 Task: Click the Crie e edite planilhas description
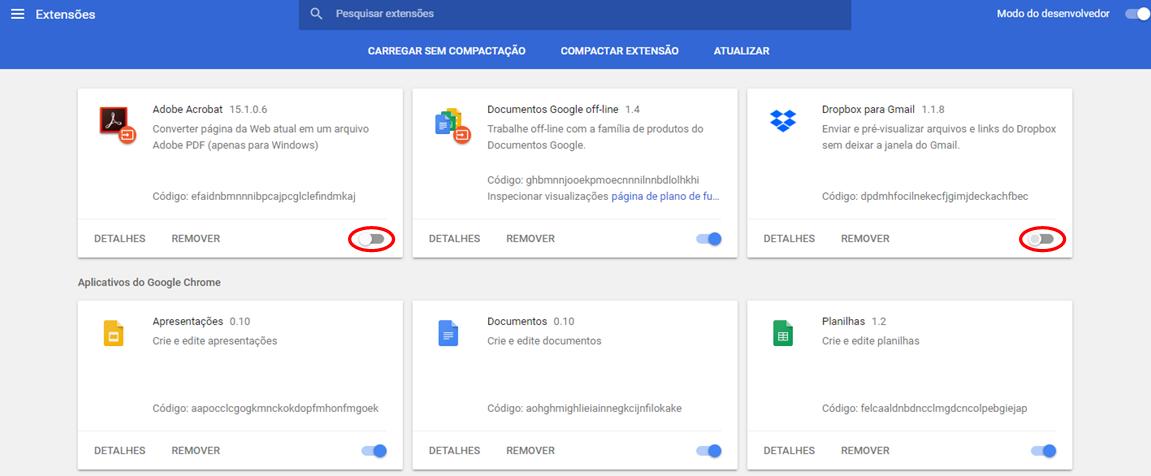871,341
